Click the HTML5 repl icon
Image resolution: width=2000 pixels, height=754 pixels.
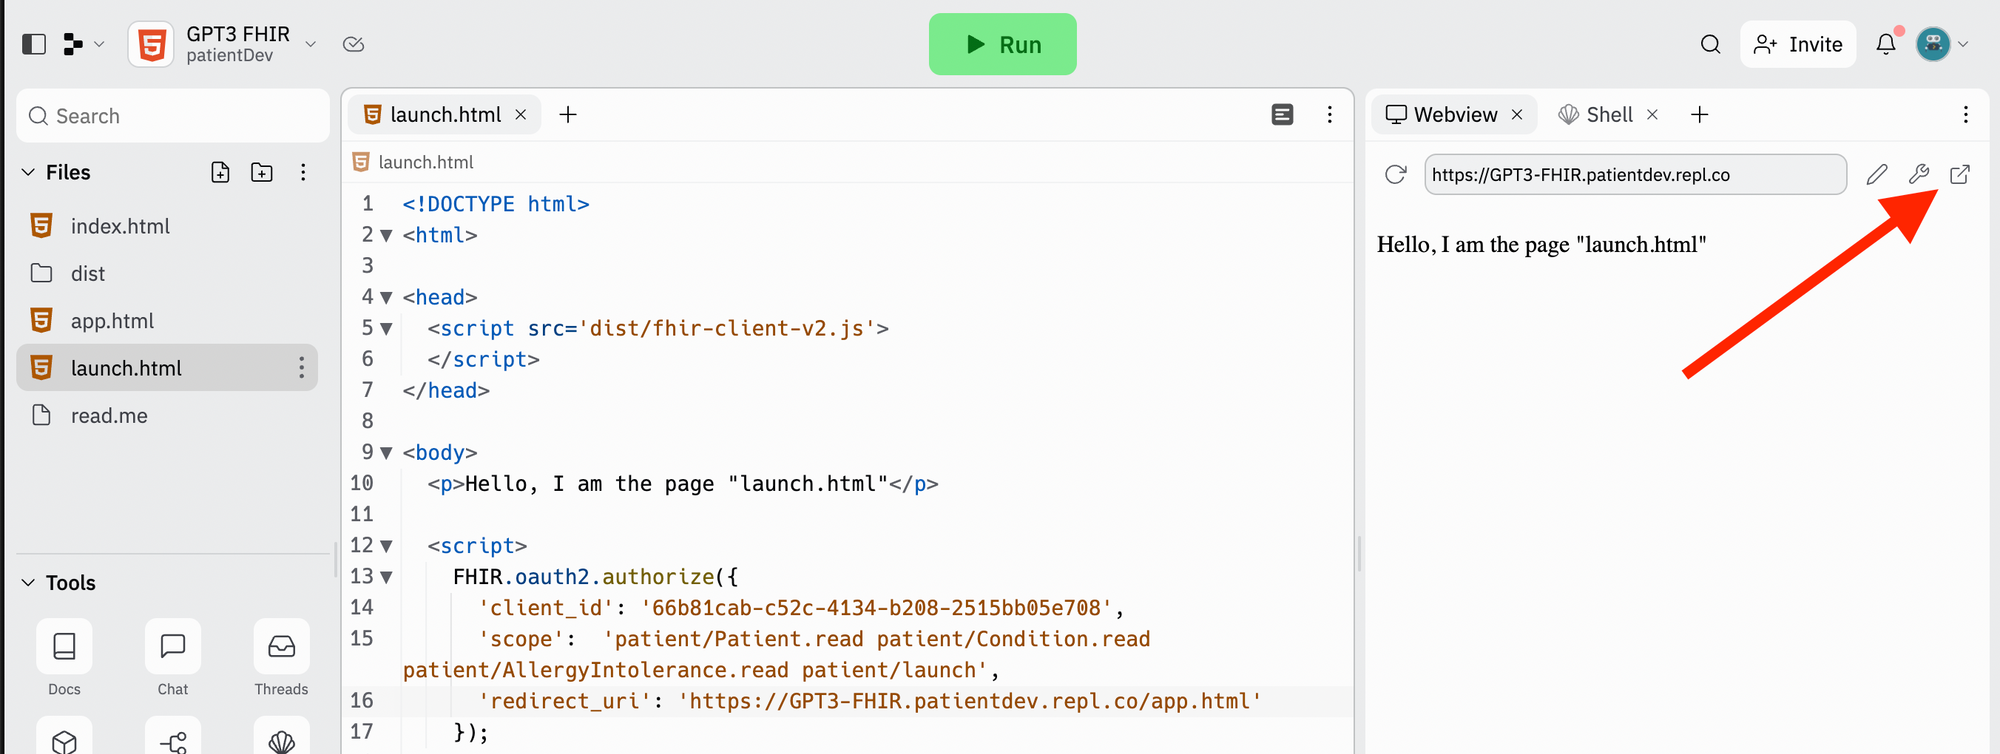pos(152,45)
